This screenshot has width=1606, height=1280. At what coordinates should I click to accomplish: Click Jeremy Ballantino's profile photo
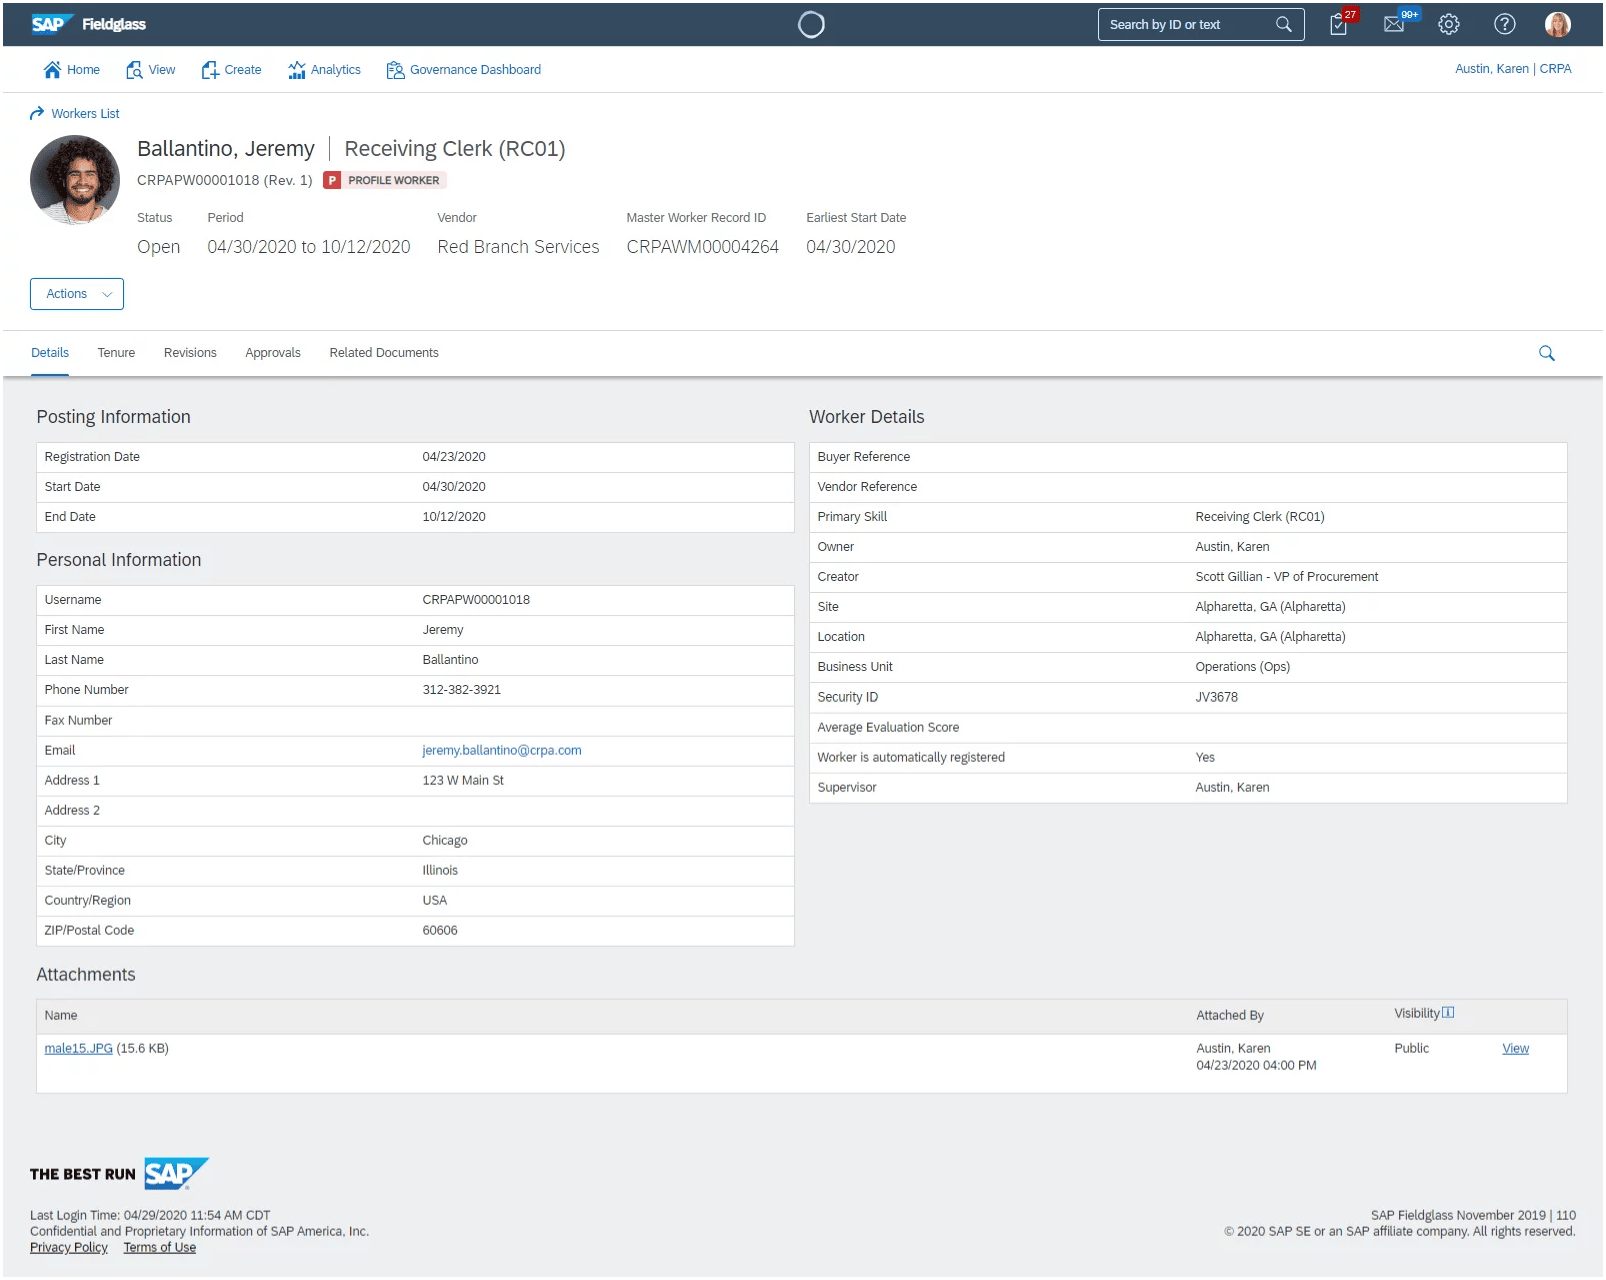(75, 180)
